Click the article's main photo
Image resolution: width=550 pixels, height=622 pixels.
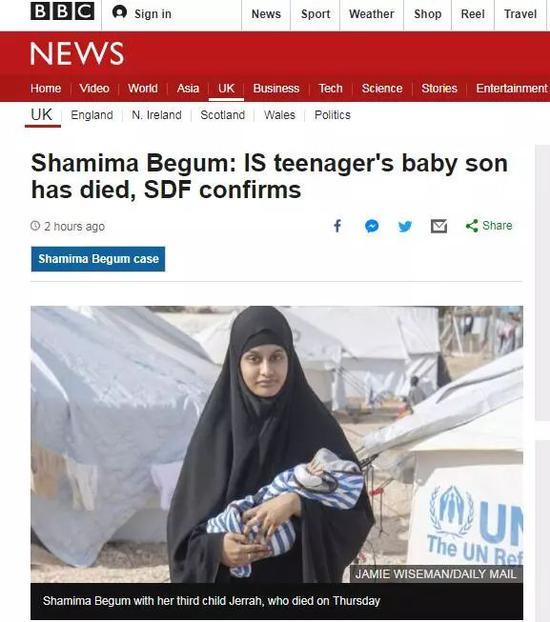point(277,444)
